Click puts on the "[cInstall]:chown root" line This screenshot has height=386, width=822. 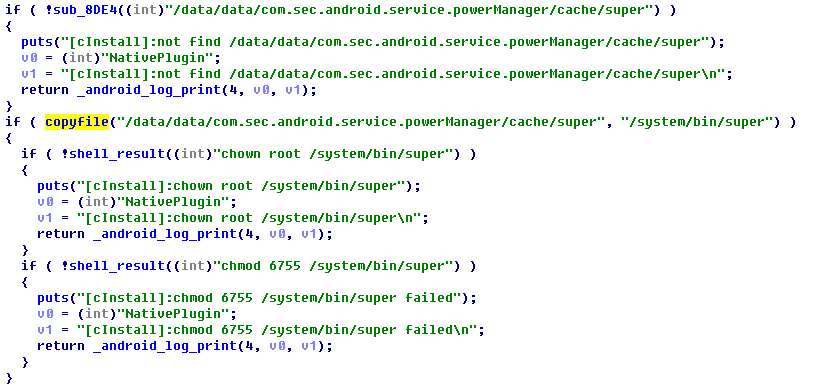click(52, 186)
